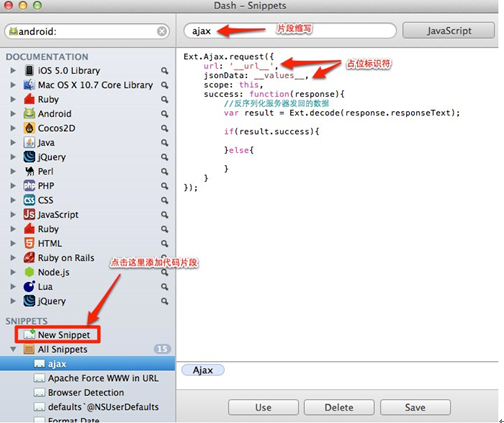Screen dimensions: 504x423
Task: Click magnifier icon in PHP row
Action: pyautogui.click(x=165, y=186)
